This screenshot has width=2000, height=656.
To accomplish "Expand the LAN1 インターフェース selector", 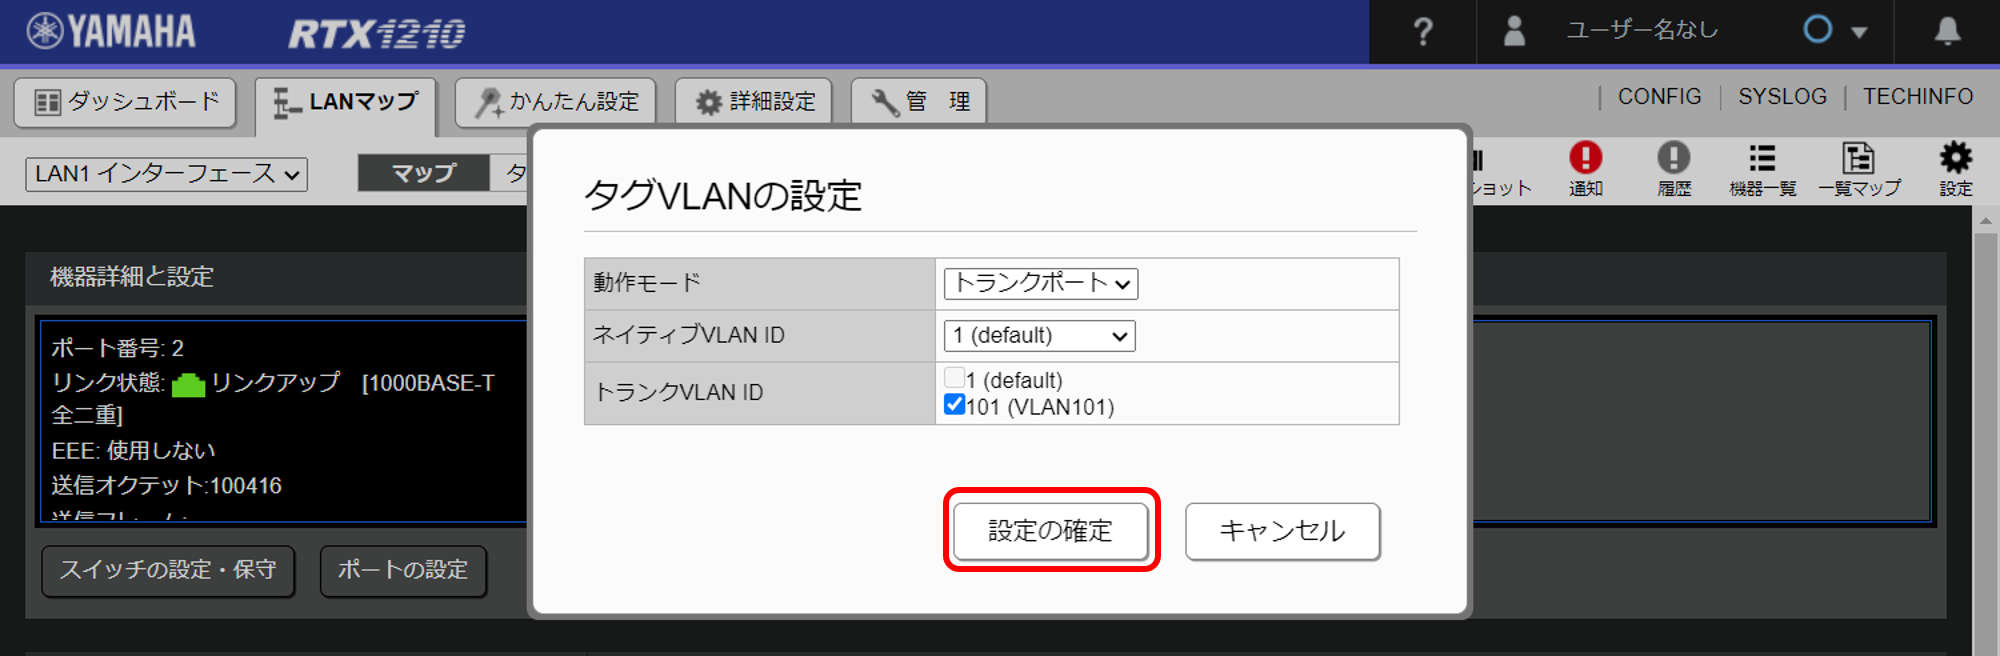I will point(166,174).
